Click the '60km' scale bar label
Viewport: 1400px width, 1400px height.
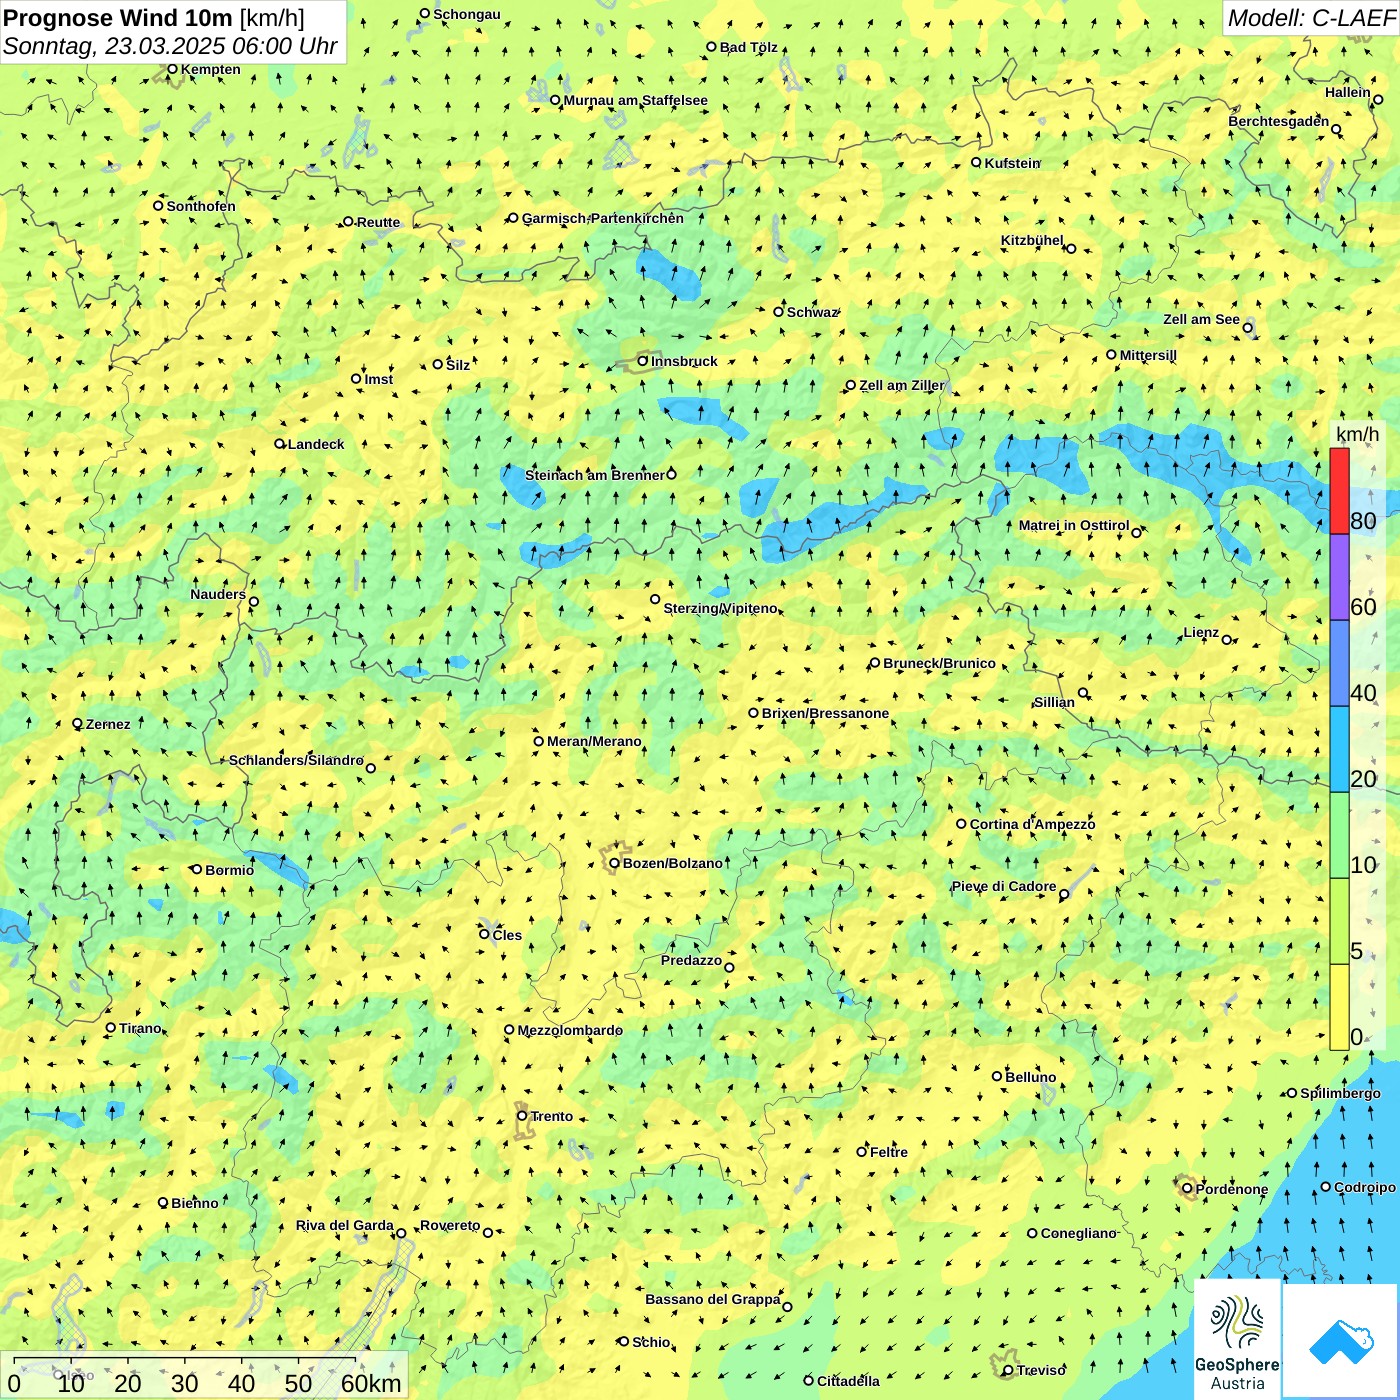(x=371, y=1383)
